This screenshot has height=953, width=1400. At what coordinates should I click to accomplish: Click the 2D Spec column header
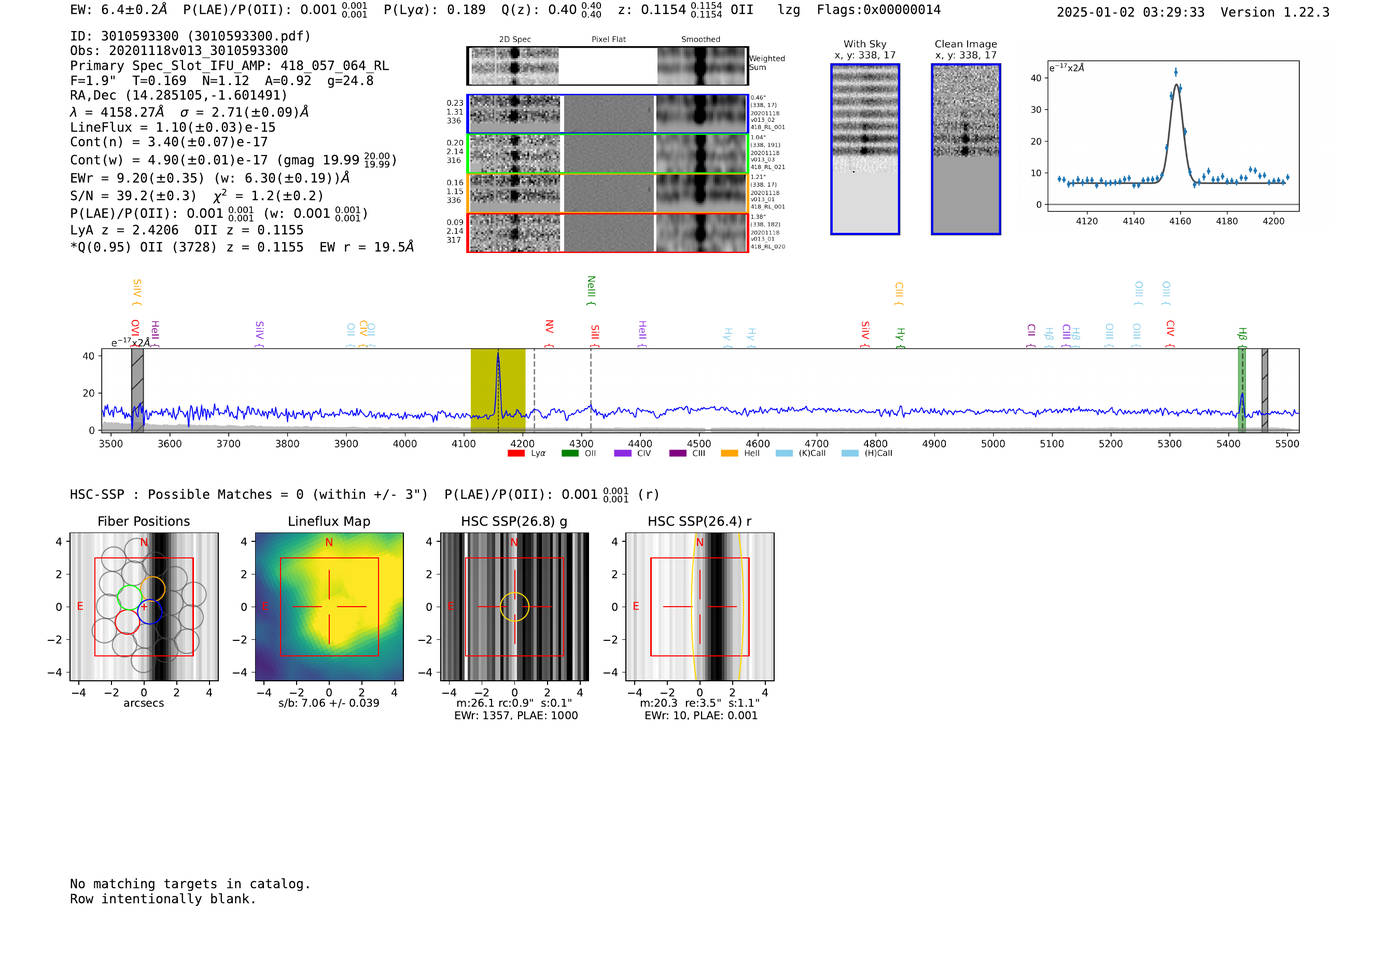(x=515, y=39)
